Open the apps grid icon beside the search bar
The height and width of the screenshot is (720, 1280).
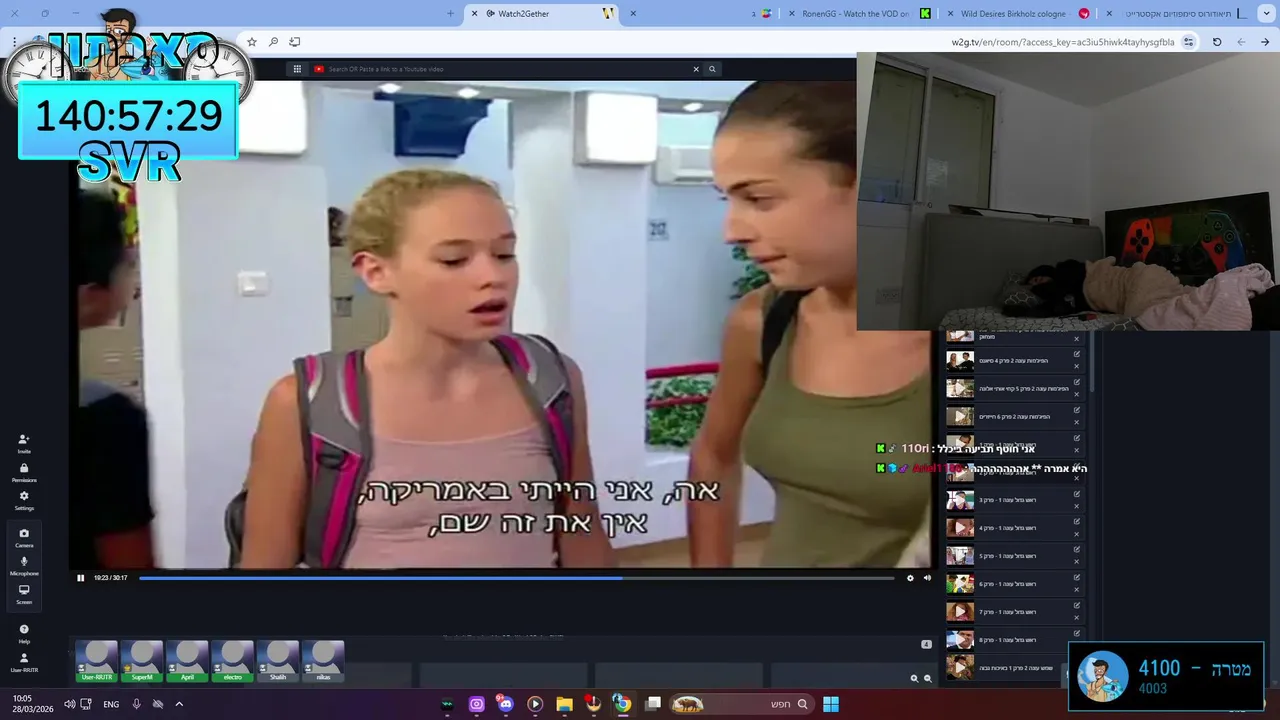pyautogui.click(x=297, y=69)
